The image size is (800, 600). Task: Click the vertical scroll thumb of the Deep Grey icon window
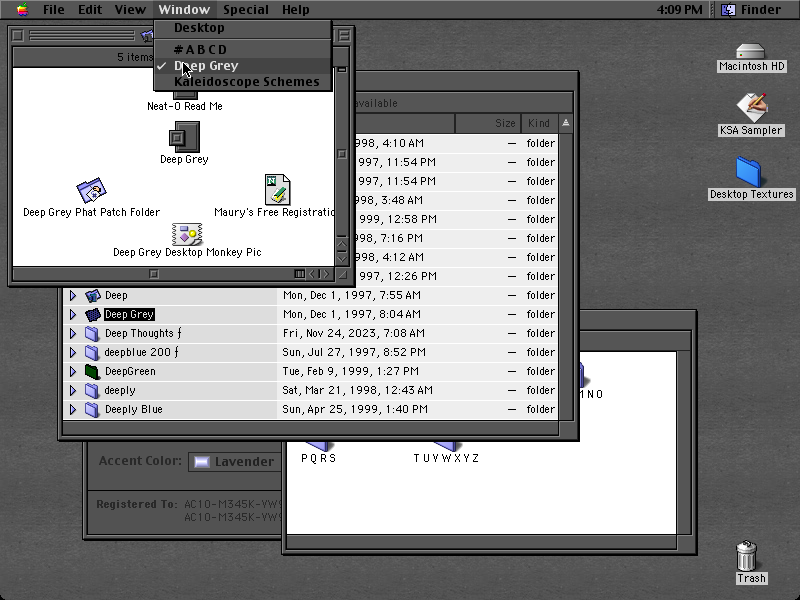(x=342, y=154)
